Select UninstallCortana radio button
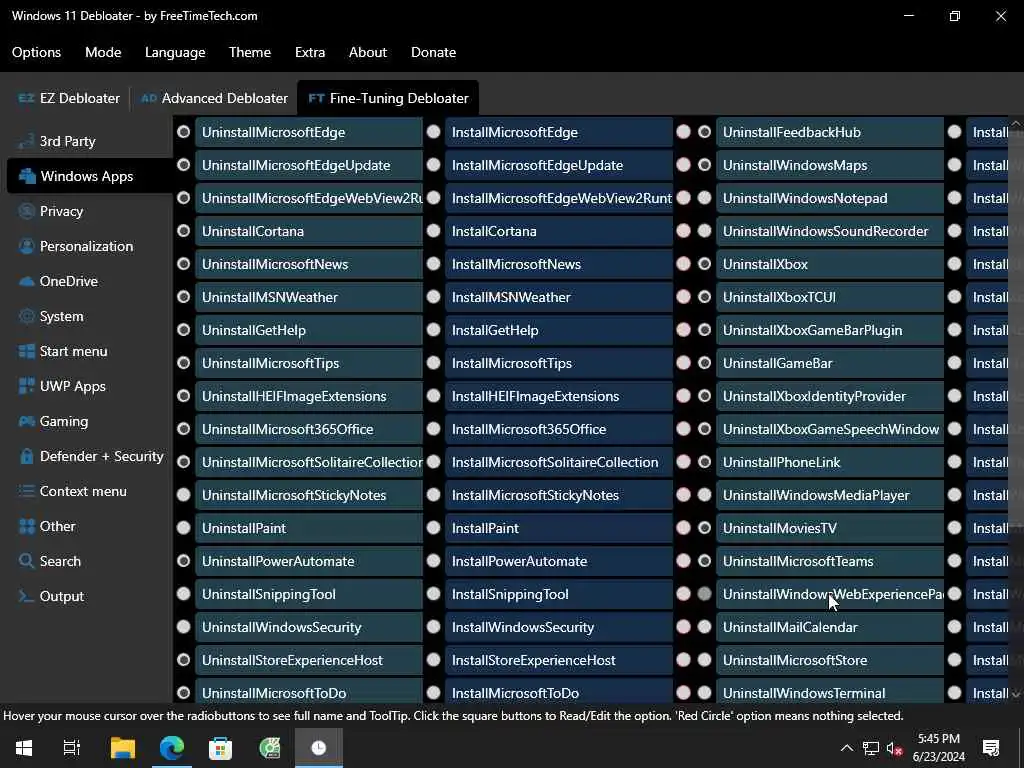 [184, 231]
